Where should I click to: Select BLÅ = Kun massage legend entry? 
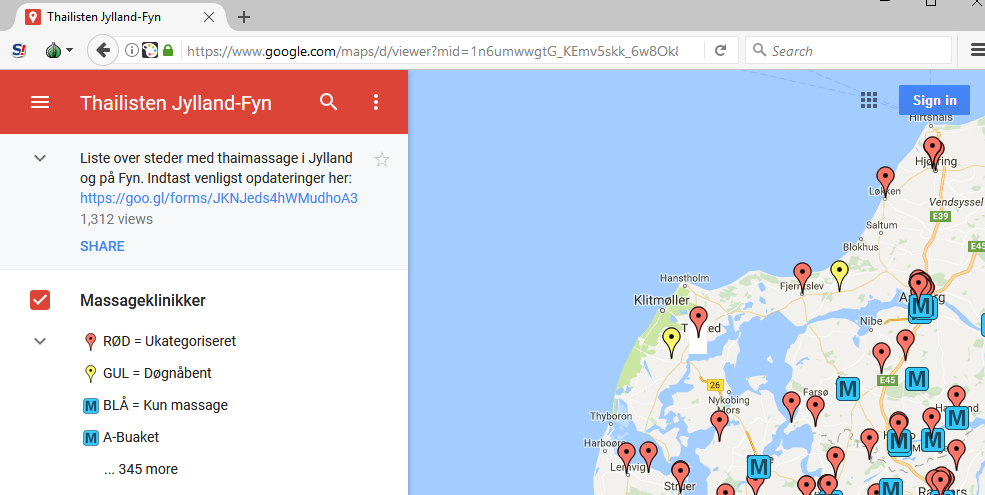pos(156,405)
